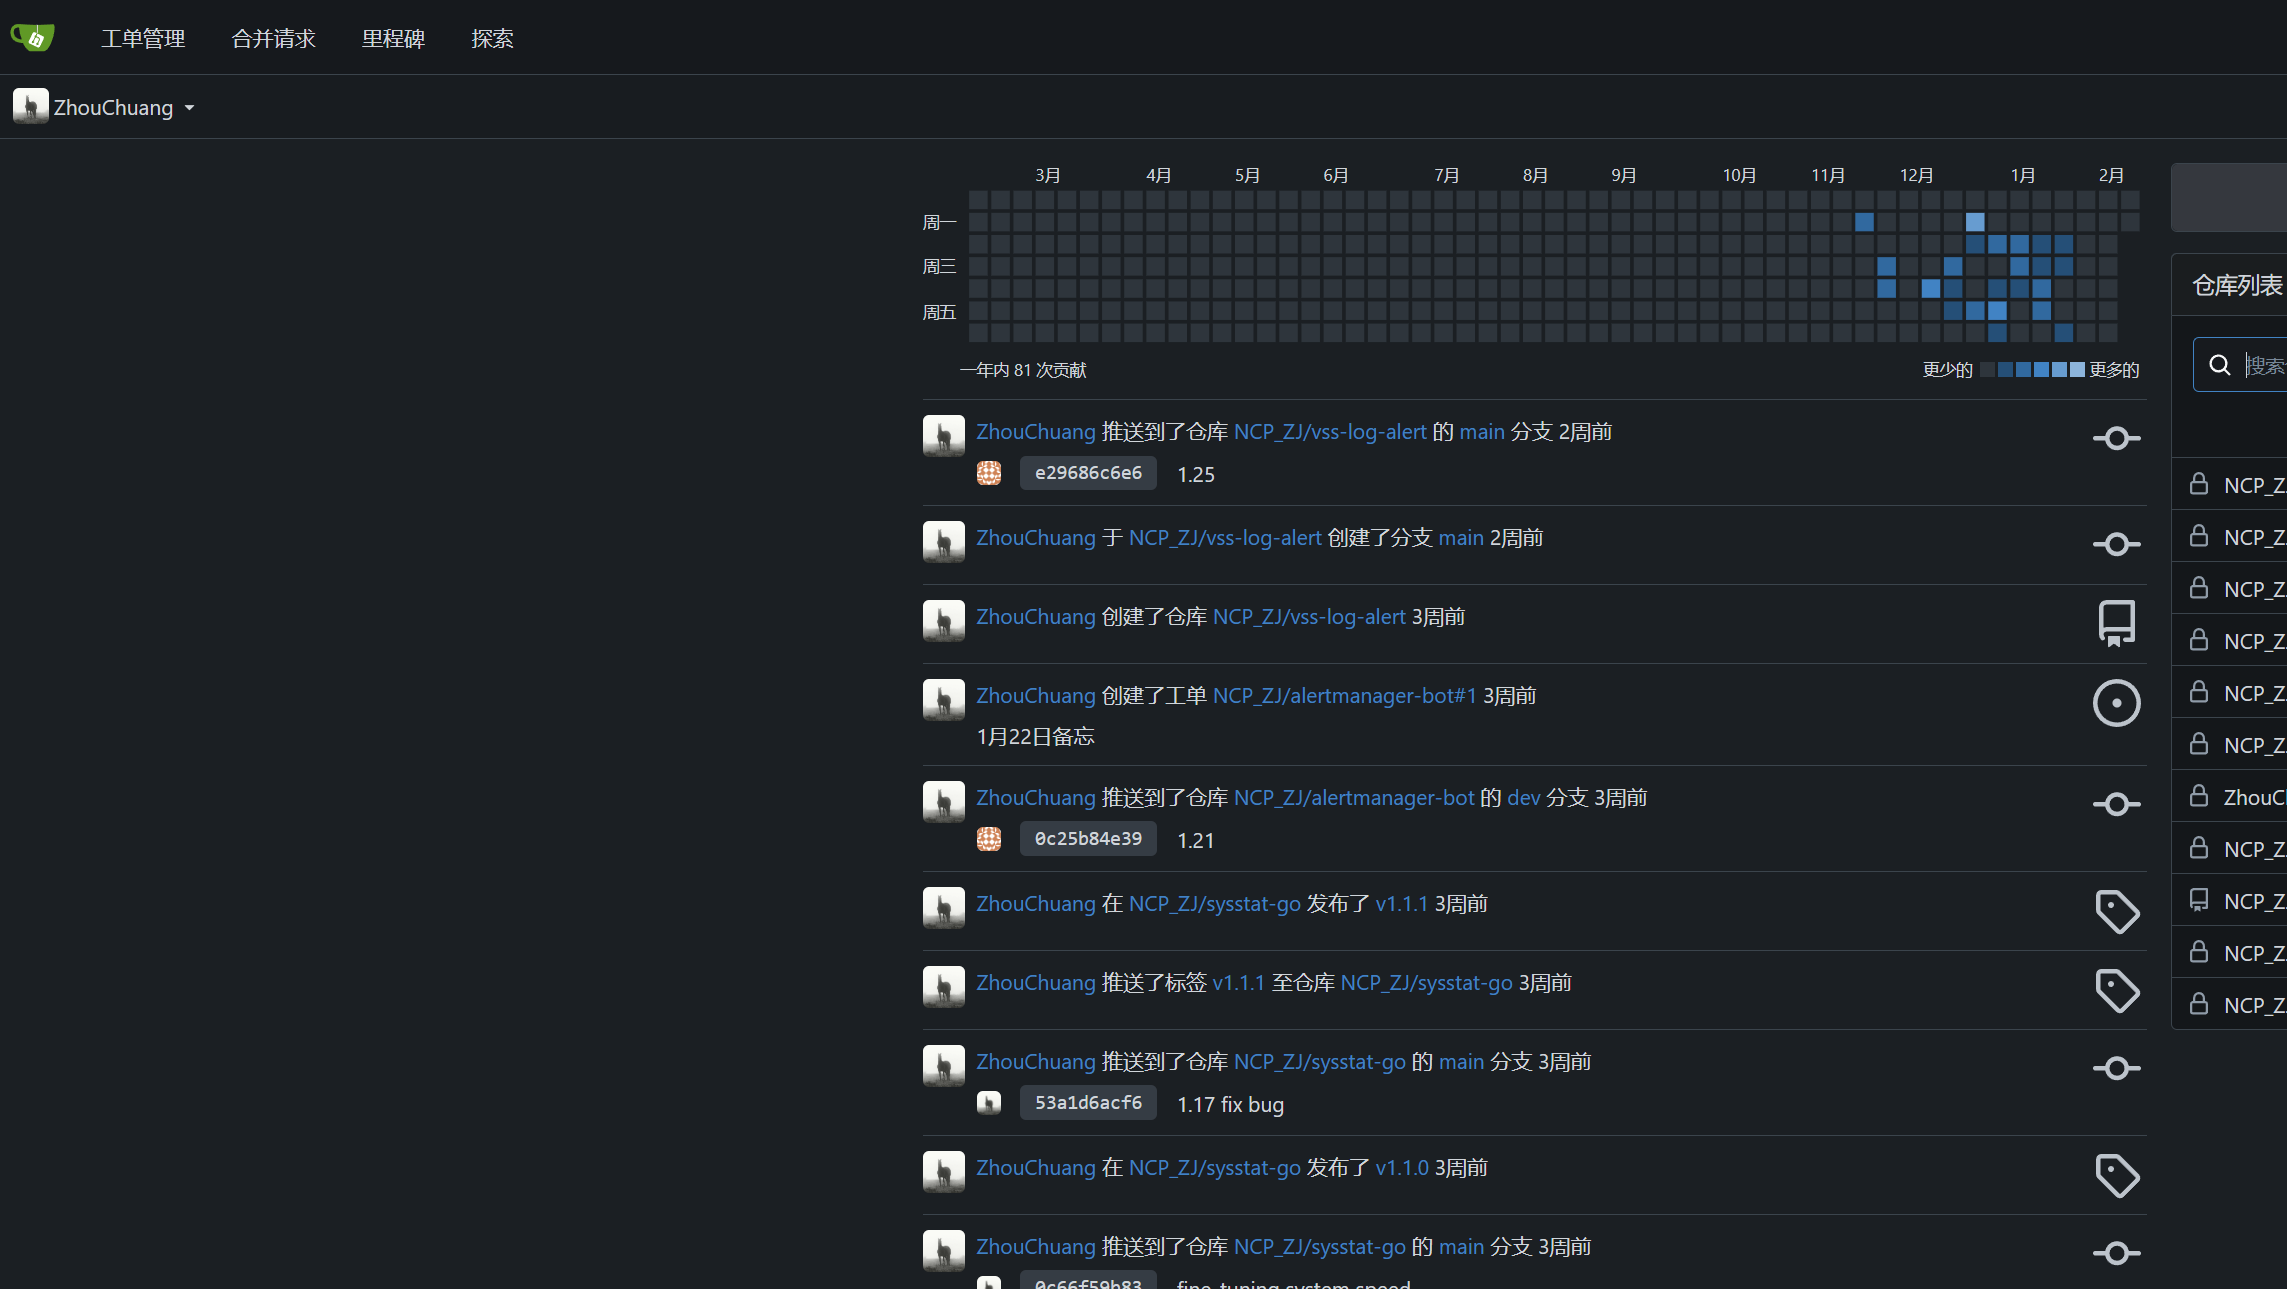
Task: Open v1.1.1 release link in sysstat-go
Action: (1401, 903)
